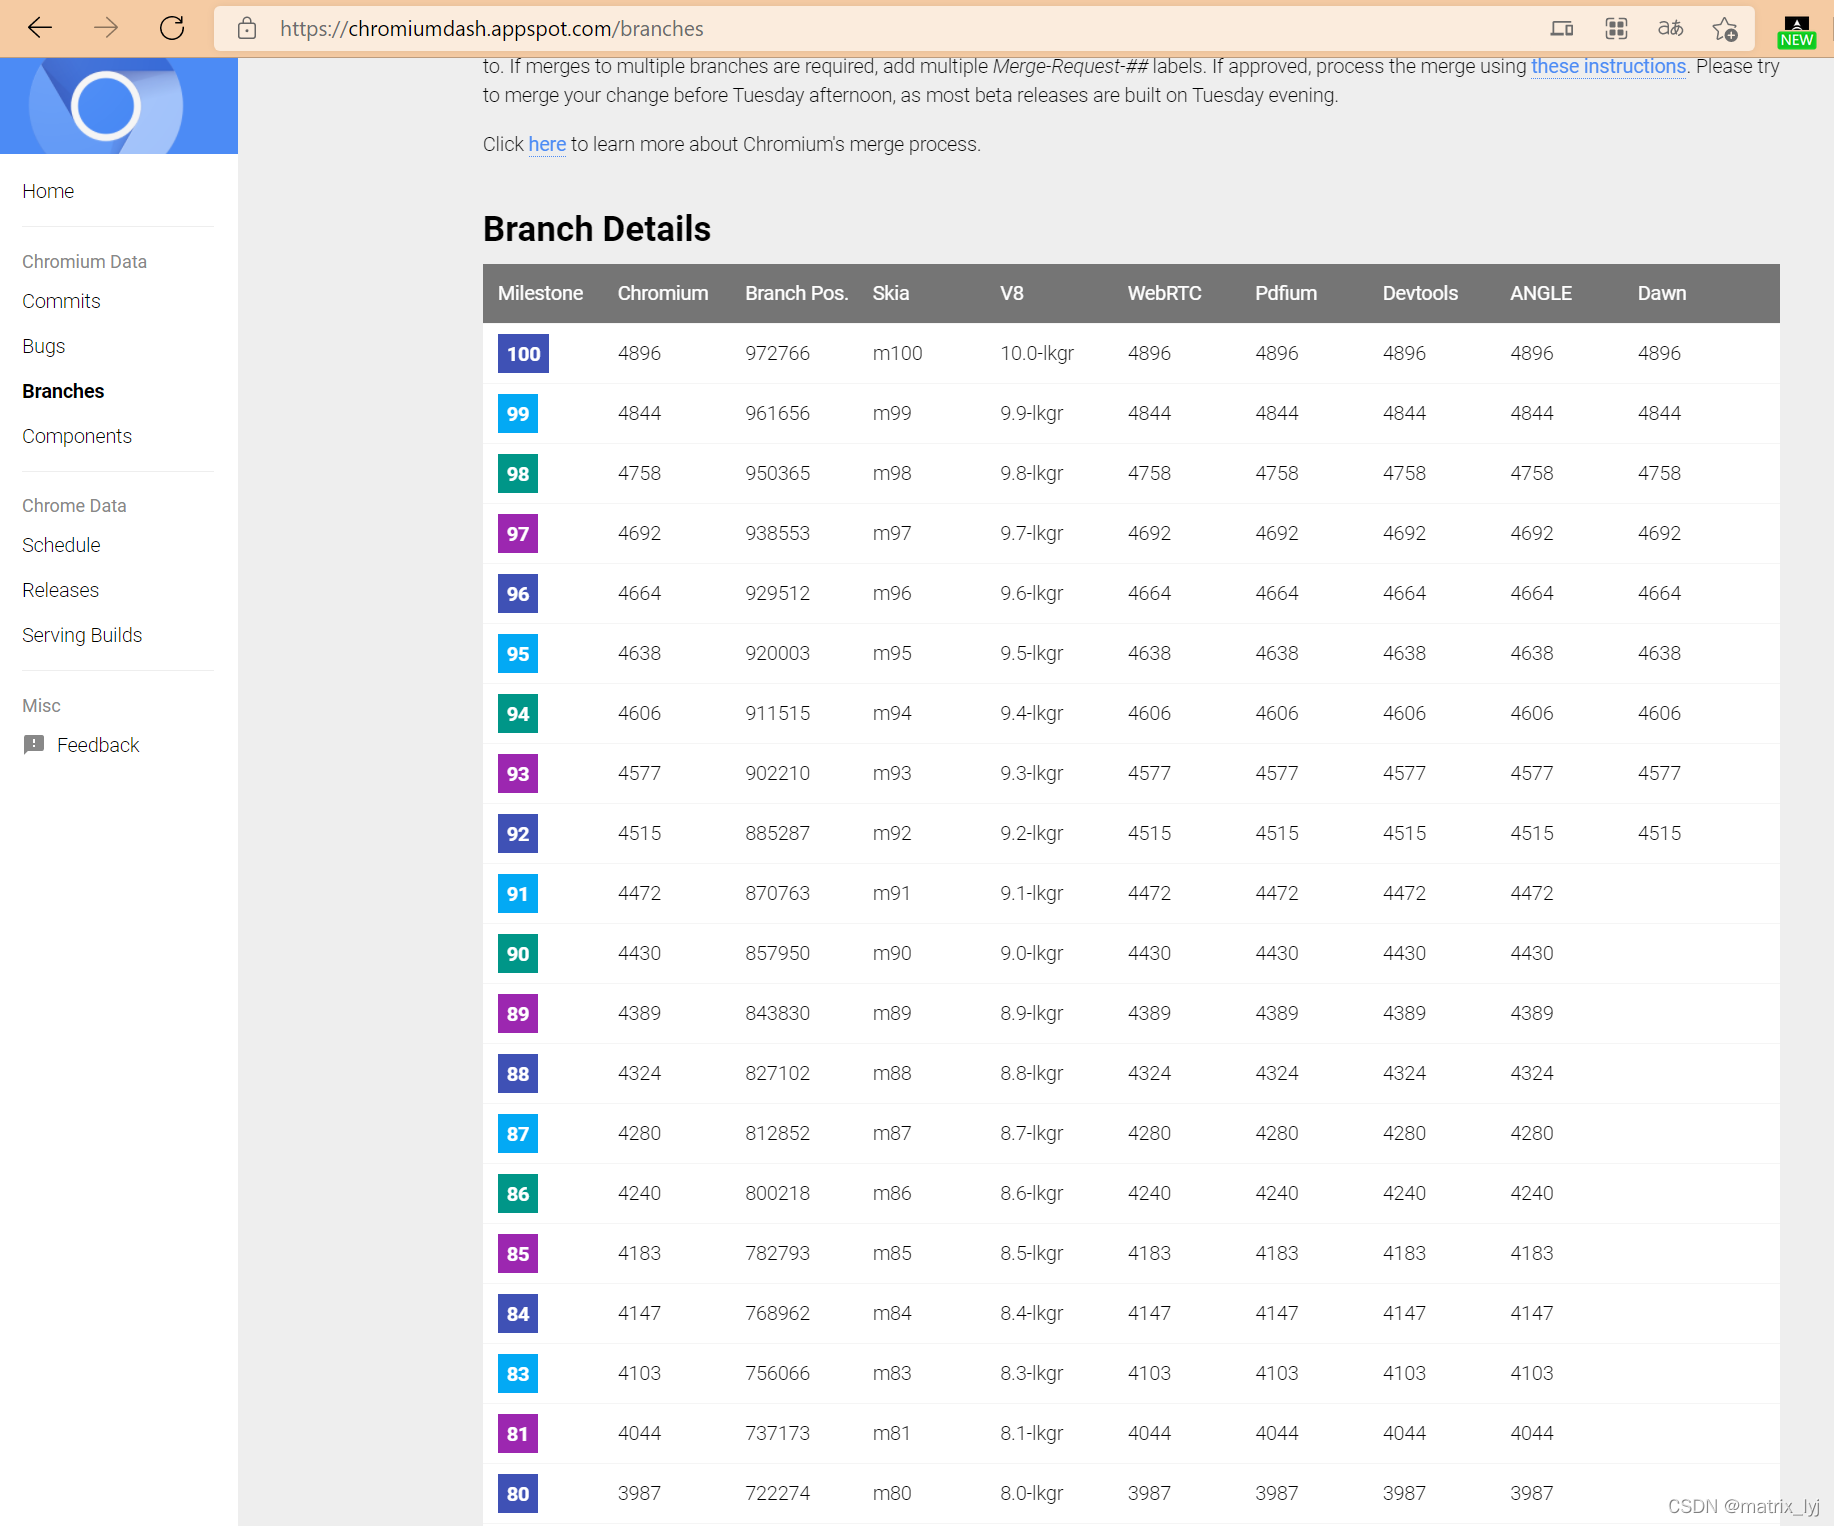The image size is (1834, 1526).
Task: Follow the 'these instructions' link
Action: [1608, 66]
